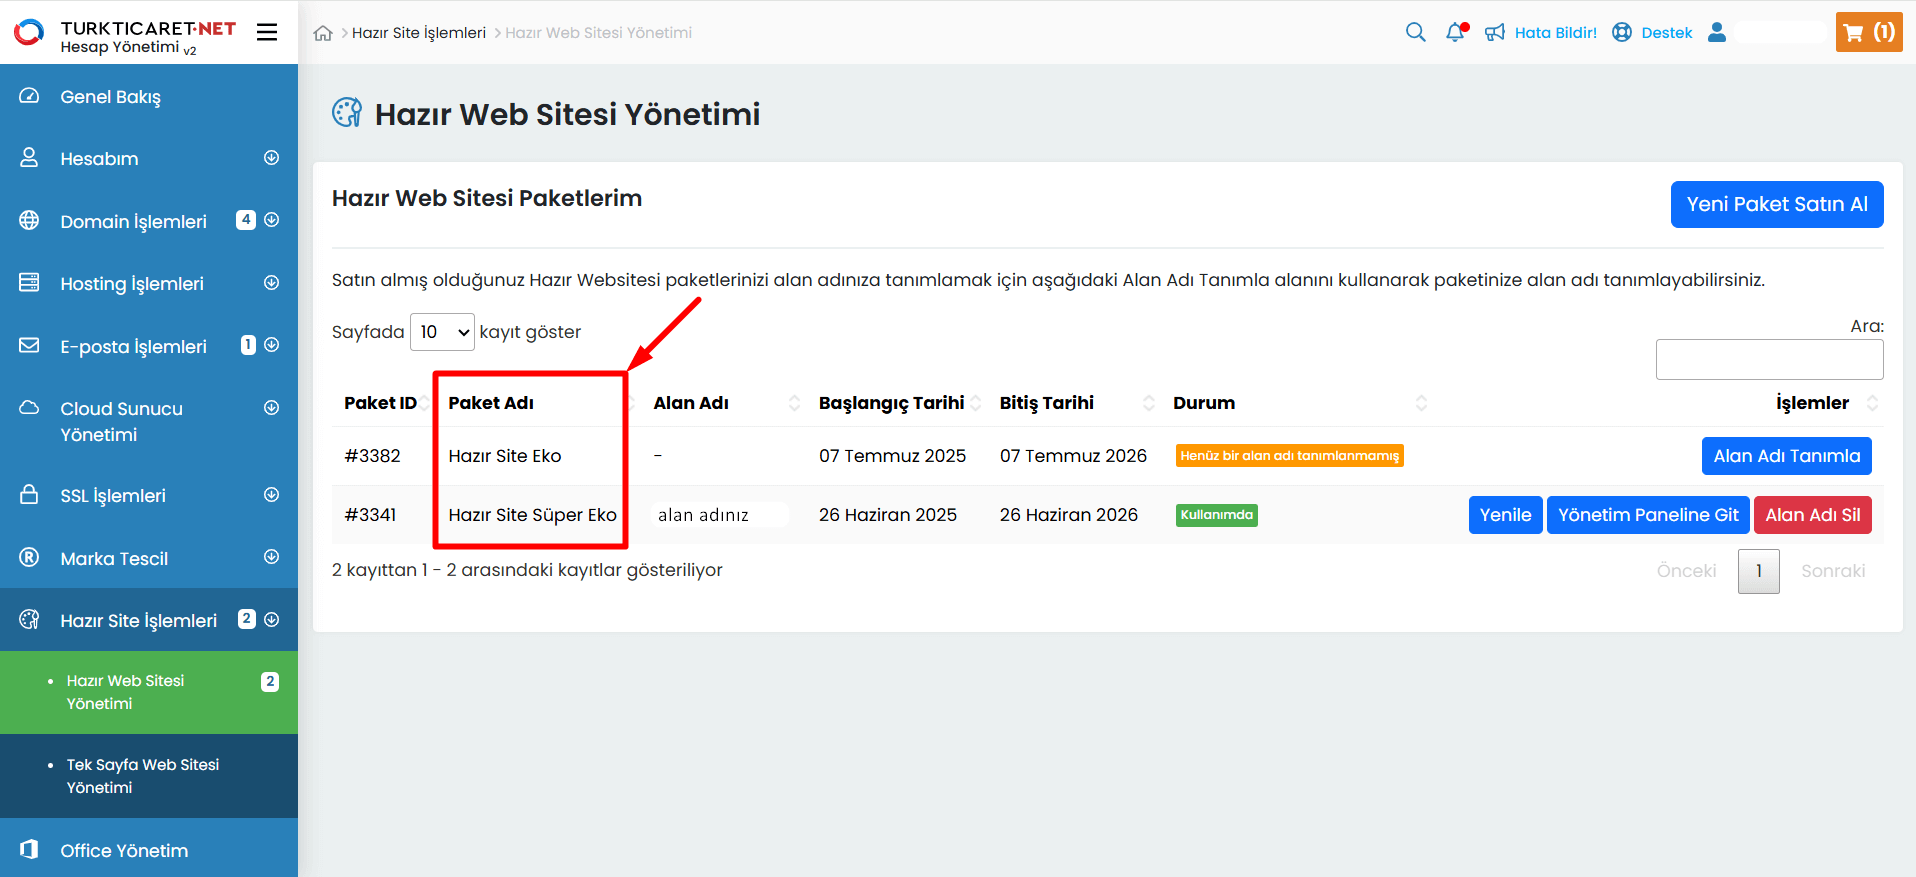The width and height of the screenshot is (1916, 877).
Task: Click the palette icon beside page title
Action: [x=347, y=113]
